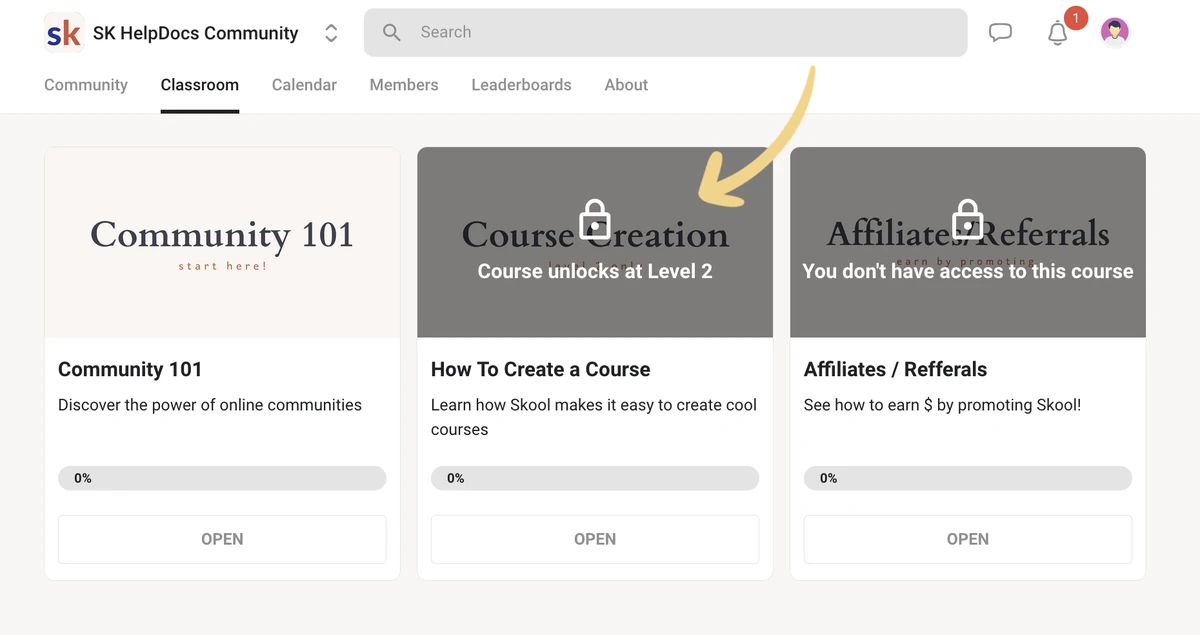The image size is (1200, 635).
Task: View the Leaderboards tab
Action: pos(521,85)
